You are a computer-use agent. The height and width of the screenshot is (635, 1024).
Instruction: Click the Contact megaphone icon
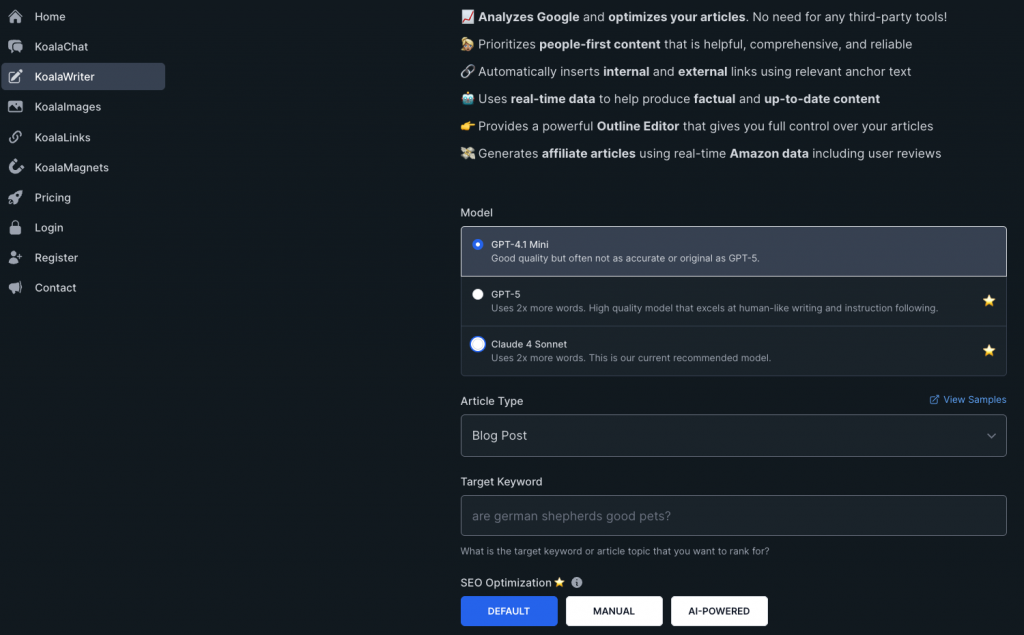pos(15,287)
